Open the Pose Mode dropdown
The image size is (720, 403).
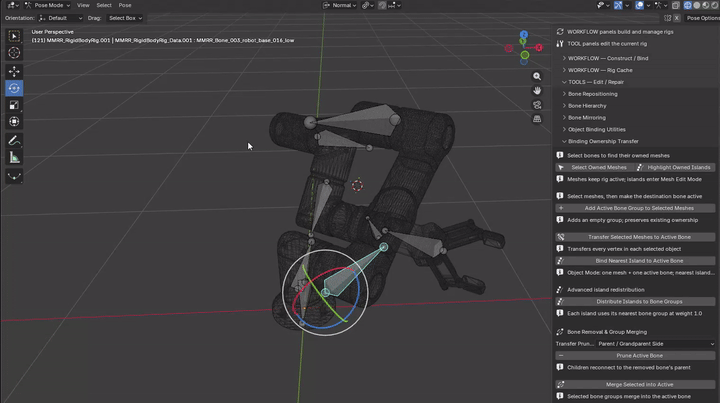tap(47, 5)
